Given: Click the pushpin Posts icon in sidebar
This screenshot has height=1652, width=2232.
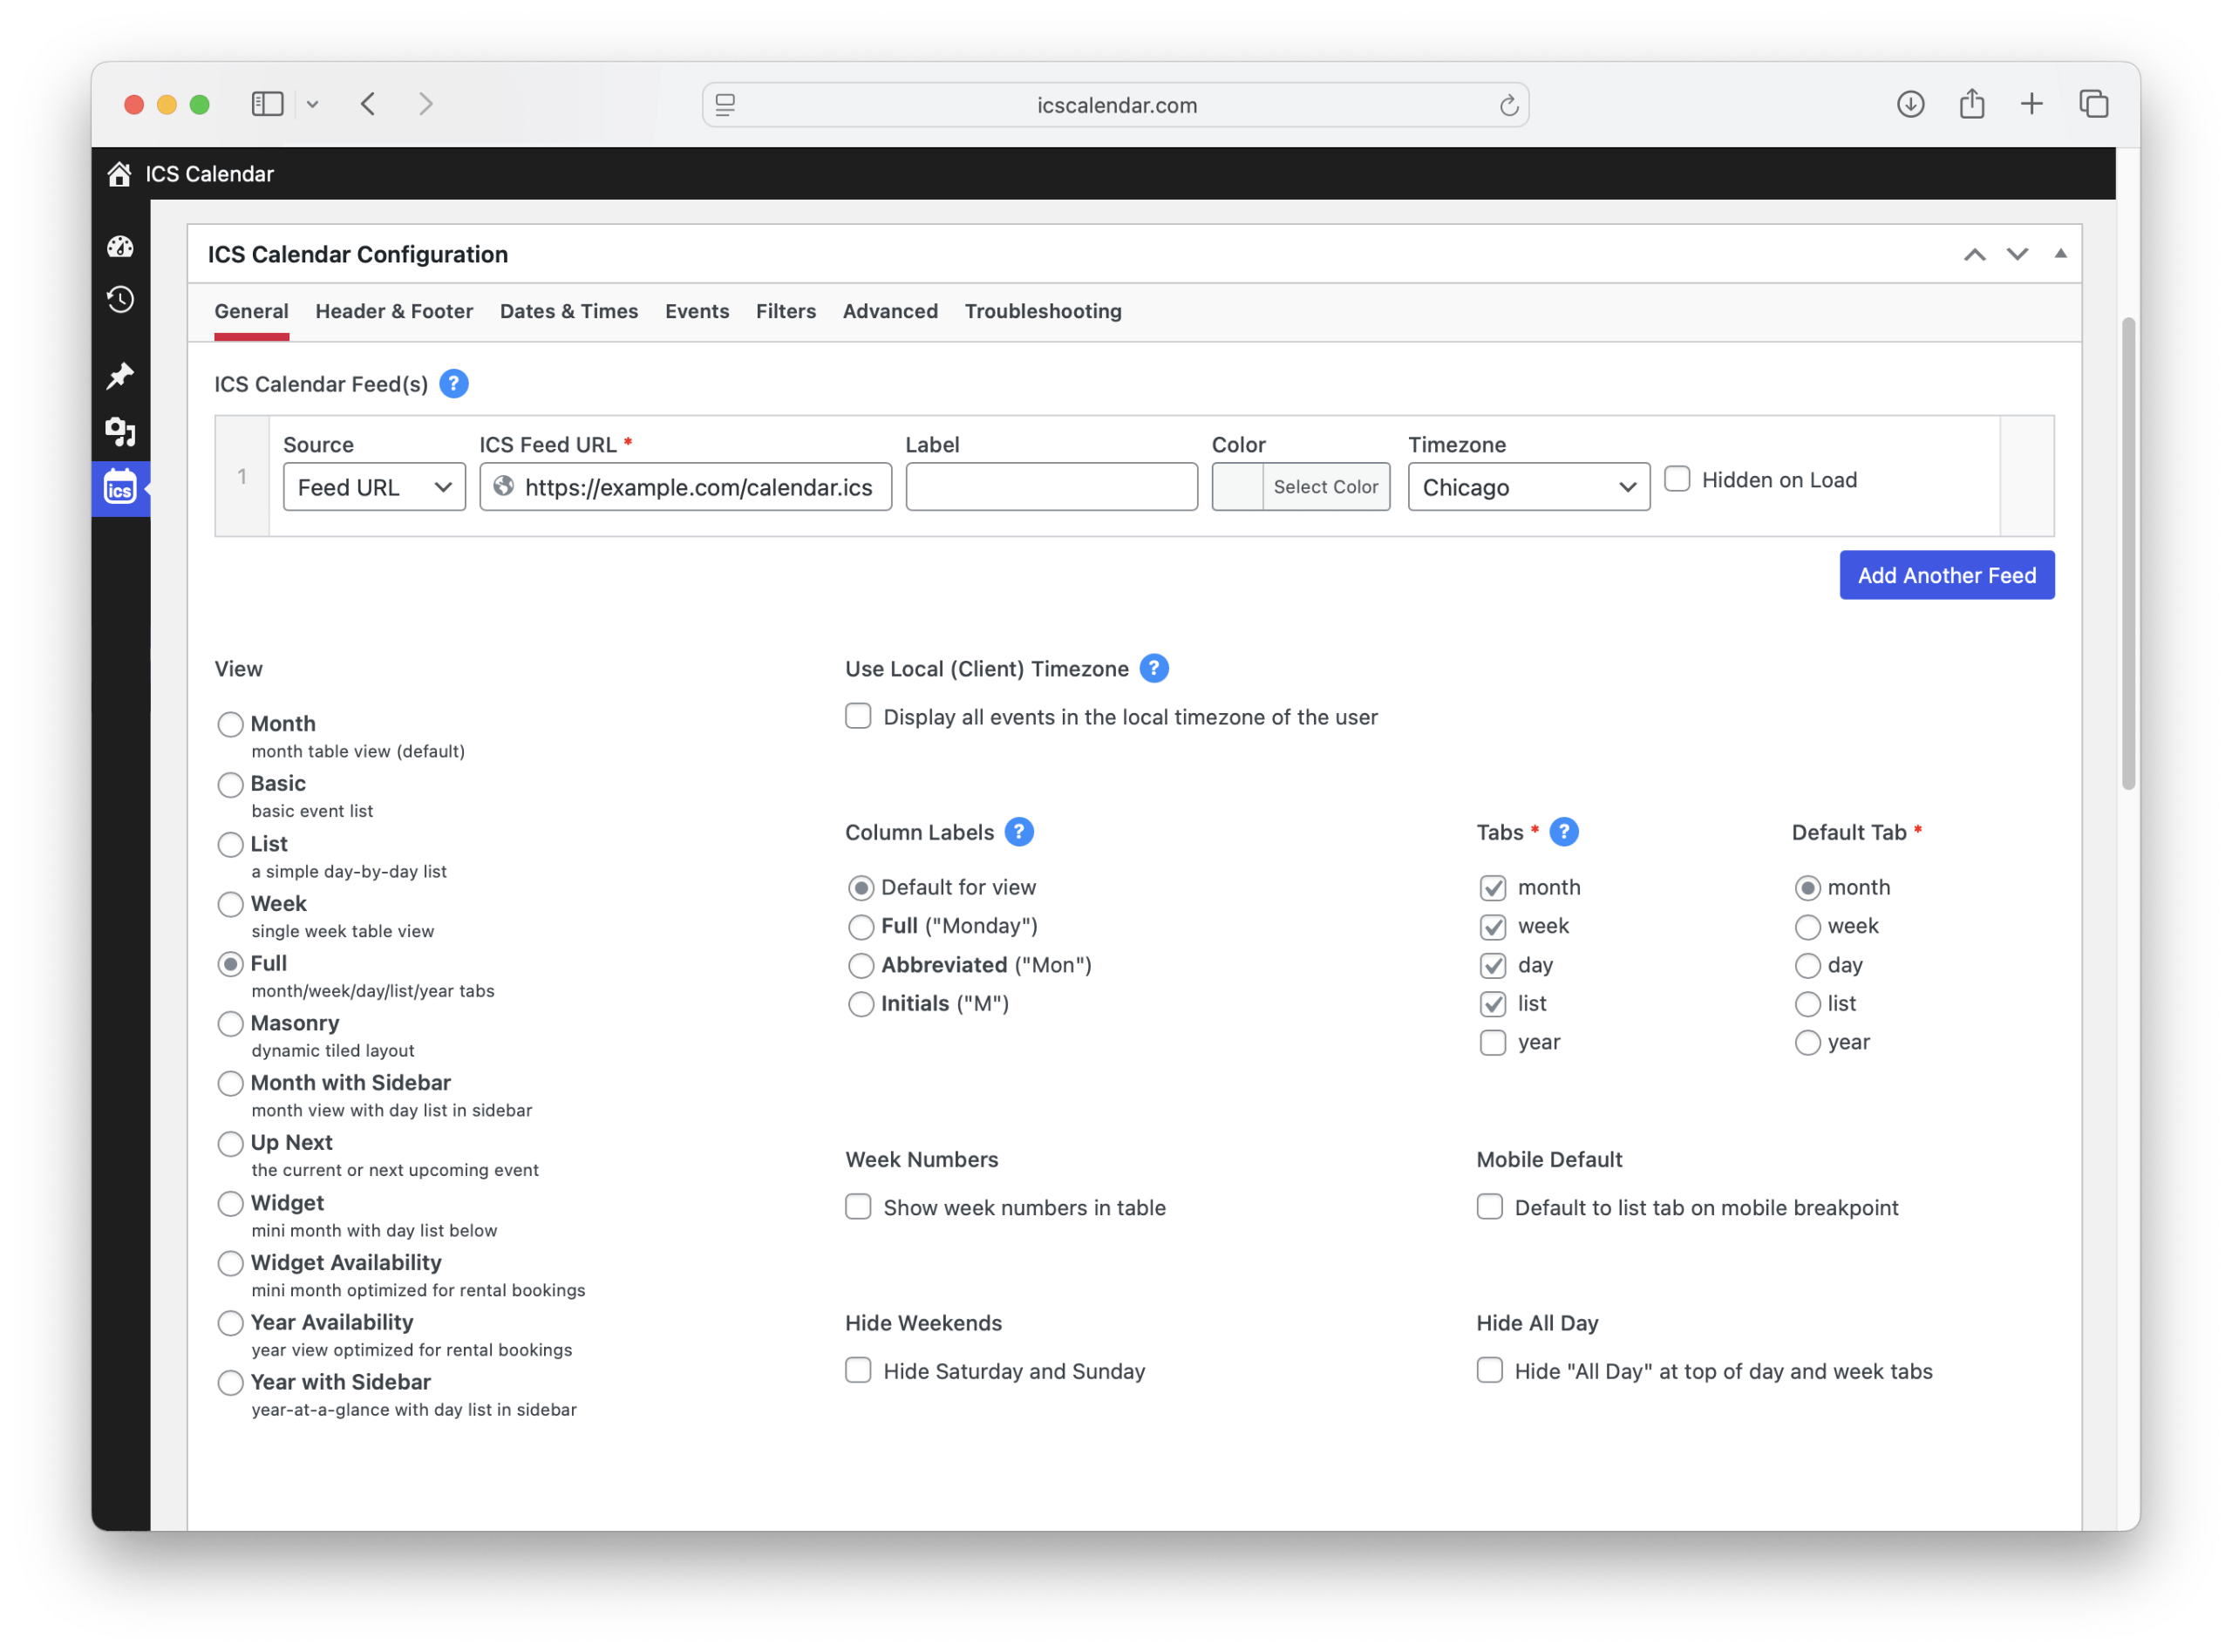Looking at the screenshot, I should click(x=120, y=376).
